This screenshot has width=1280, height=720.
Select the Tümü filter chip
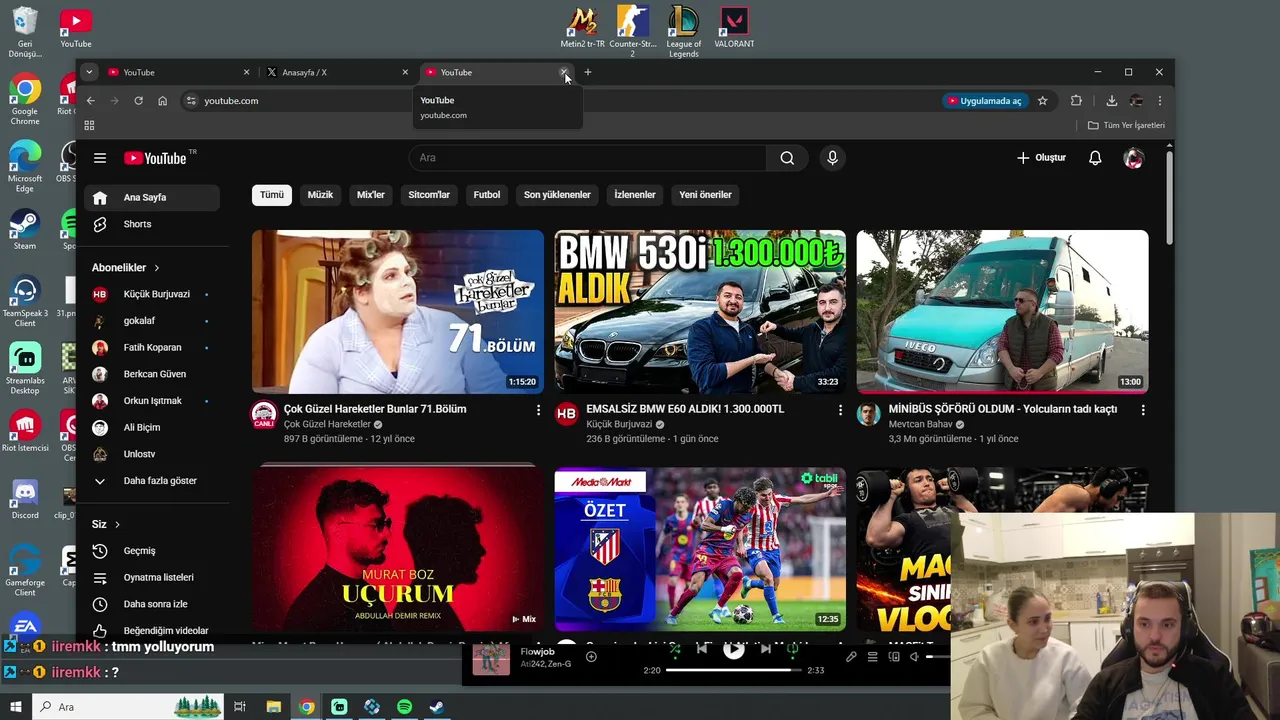[x=272, y=195]
